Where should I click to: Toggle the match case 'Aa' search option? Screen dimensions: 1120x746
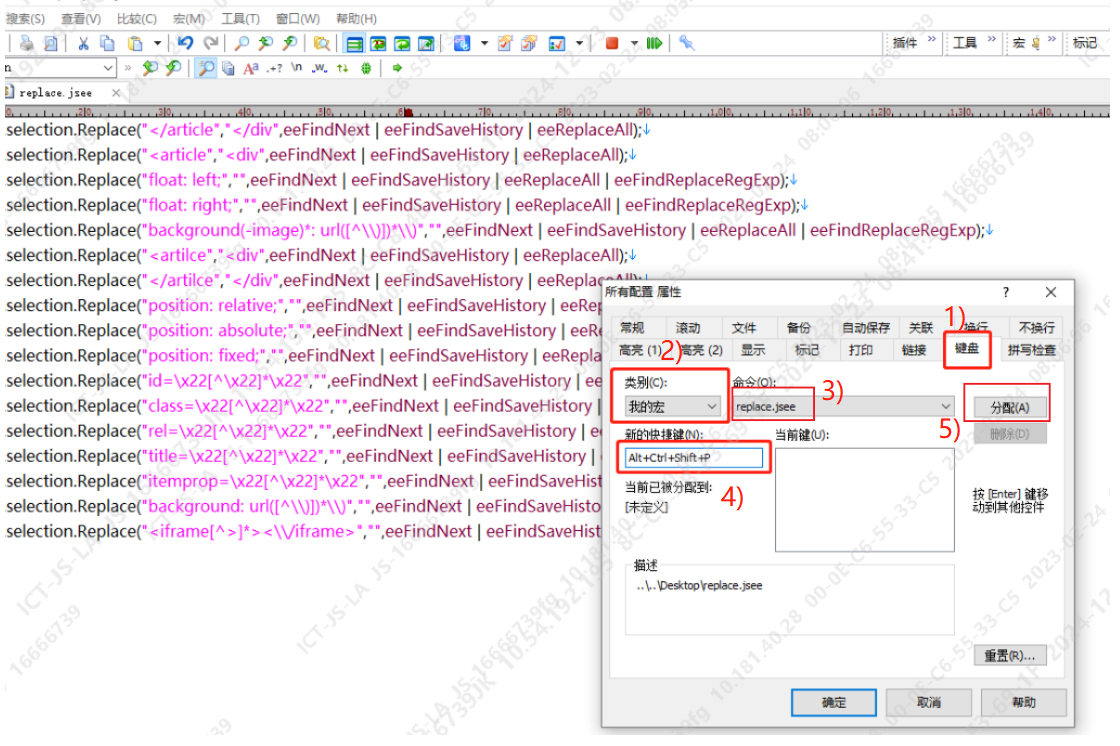pos(250,68)
